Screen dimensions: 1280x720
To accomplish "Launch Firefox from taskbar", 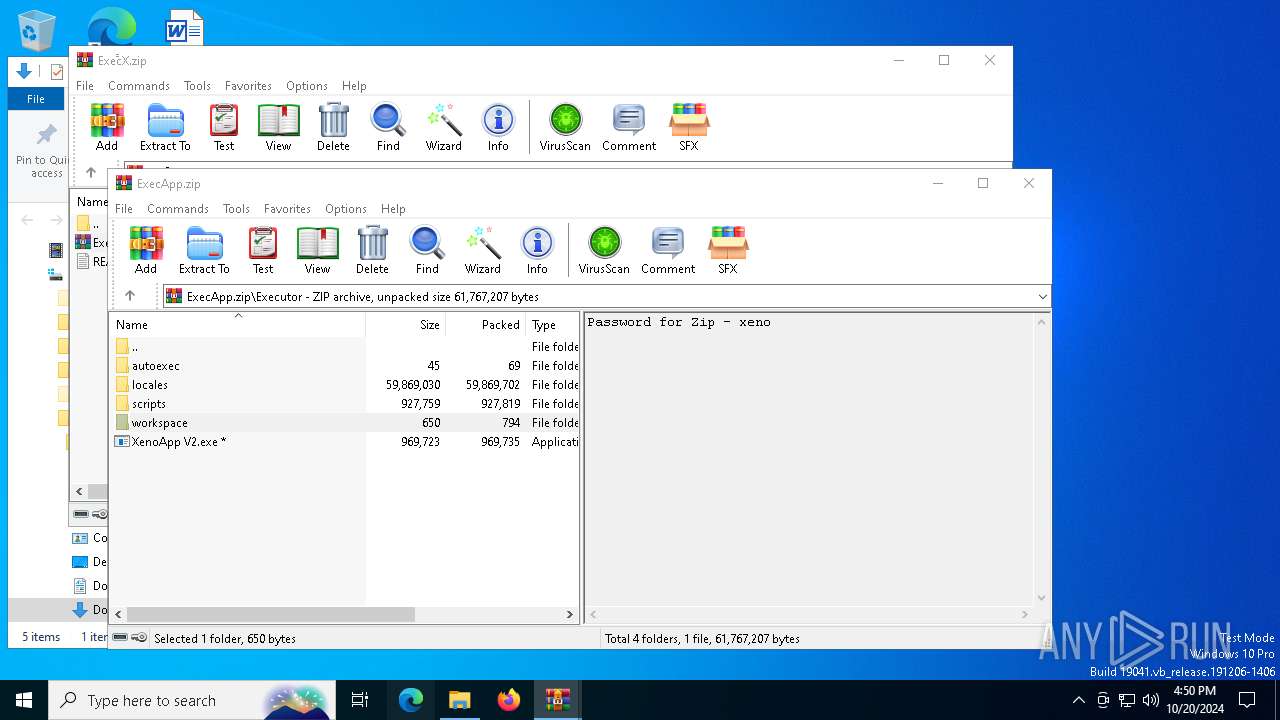I will [x=509, y=700].
